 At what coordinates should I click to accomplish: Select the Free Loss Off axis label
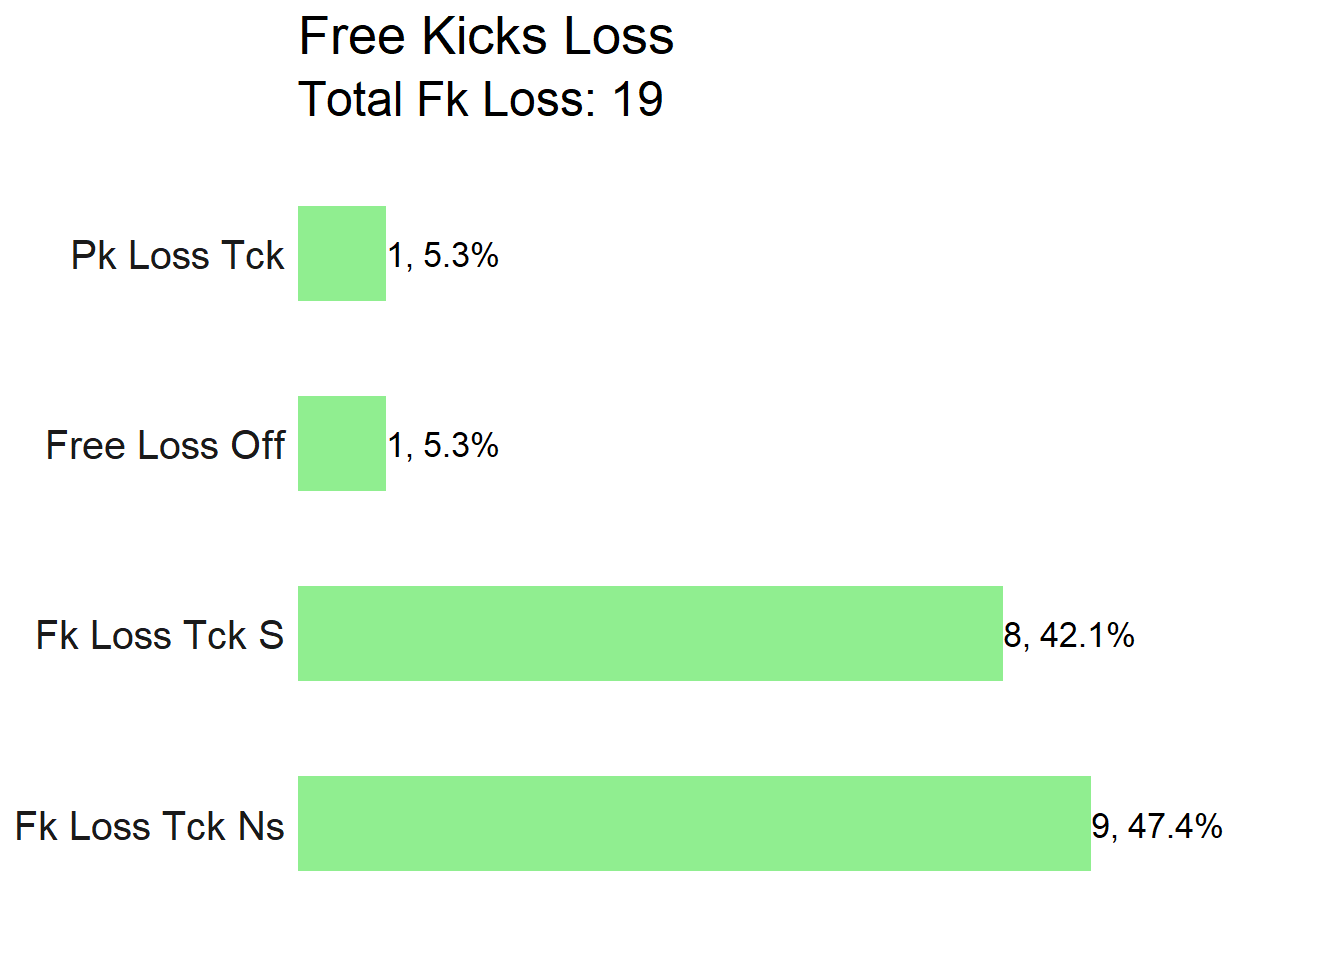tap(165, 445)
